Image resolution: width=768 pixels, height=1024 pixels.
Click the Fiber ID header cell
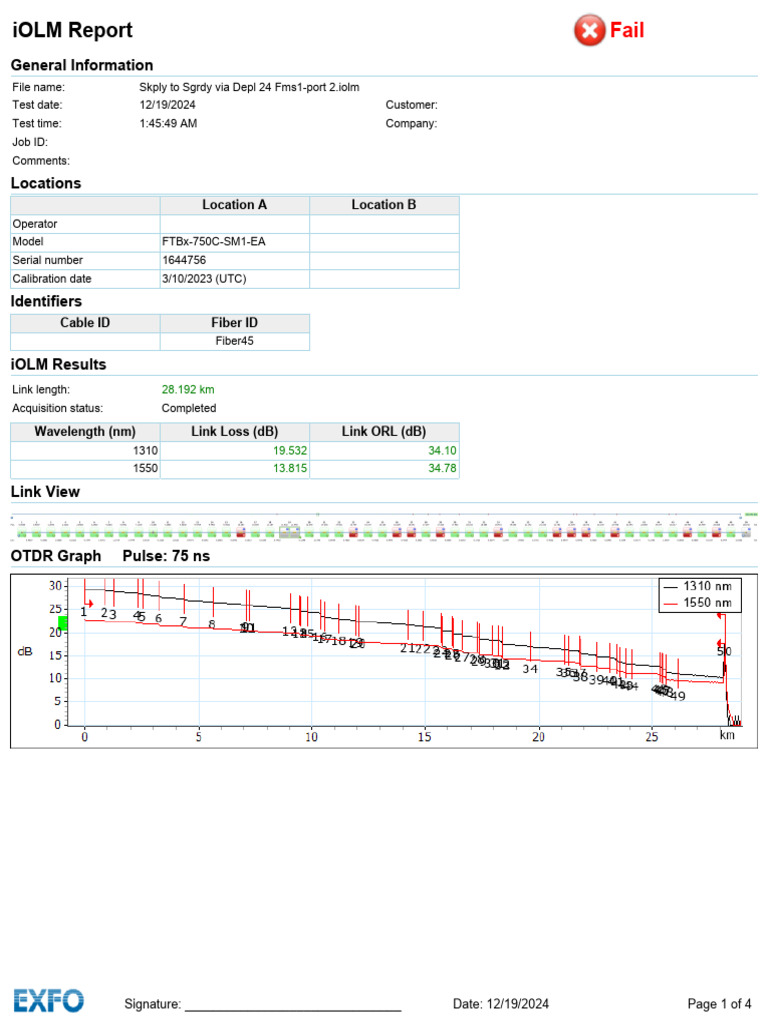[x=234, y=323]
